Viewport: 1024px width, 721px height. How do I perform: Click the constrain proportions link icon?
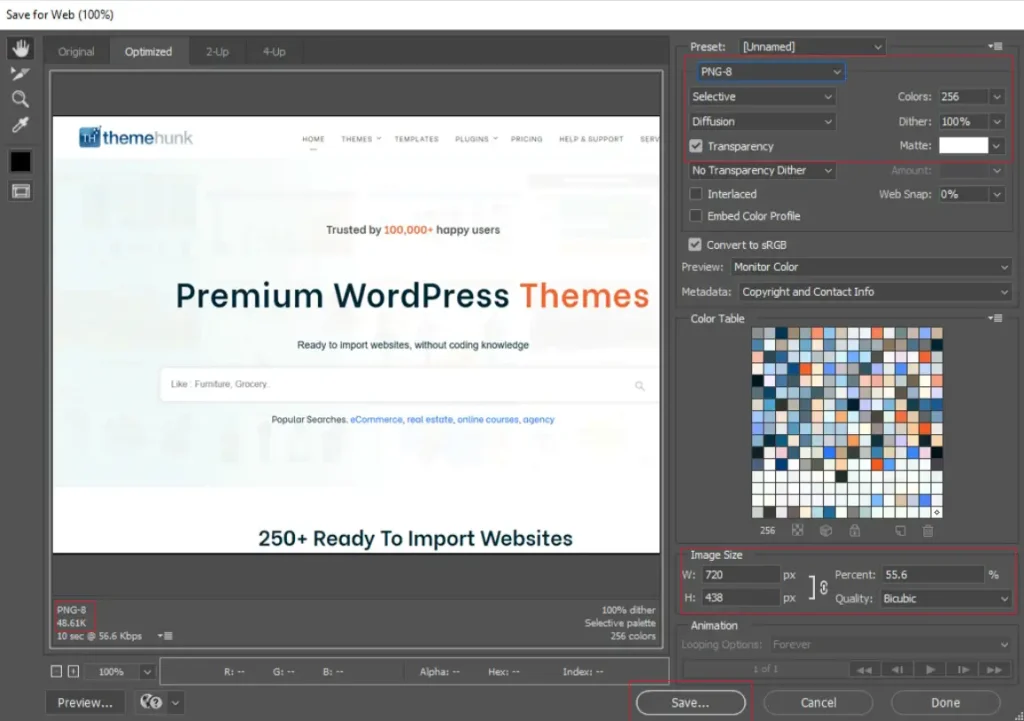823,587
